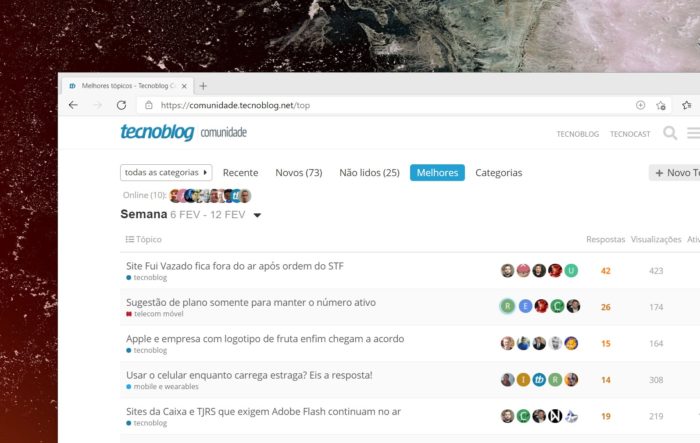Select the Melhores tab
Image resolution: width=700 pixels, height=443 pixels.
tap(437, 173)
